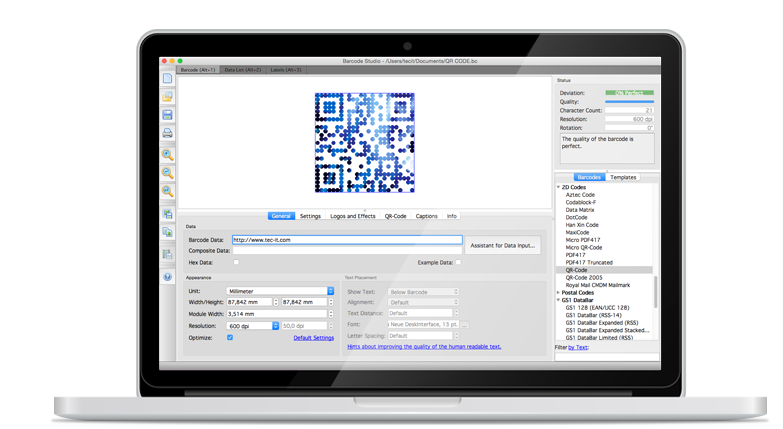Click the Text Distance stepper
Image resolution: width=783 pixels, height=429 pixels.
456,313
